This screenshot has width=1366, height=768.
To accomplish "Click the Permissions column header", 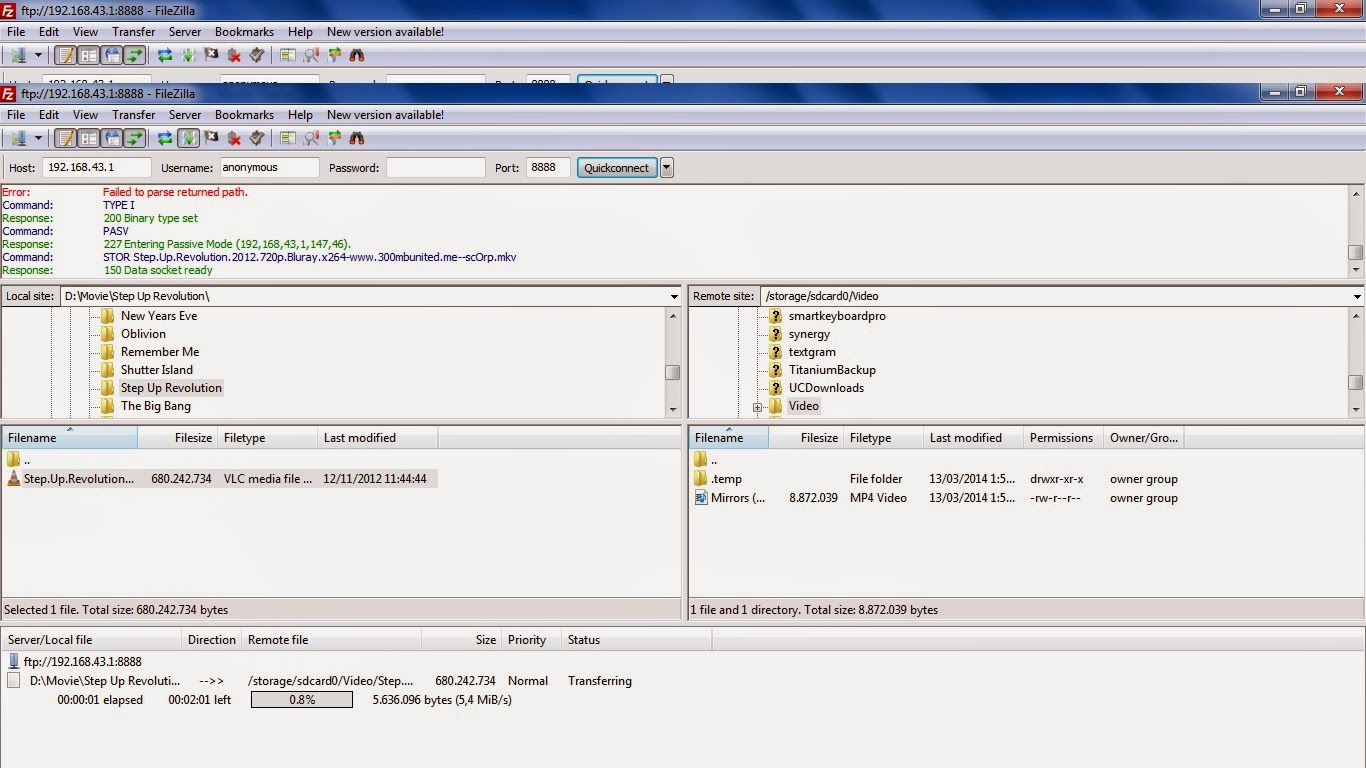I will click(x=1061, y=438).
